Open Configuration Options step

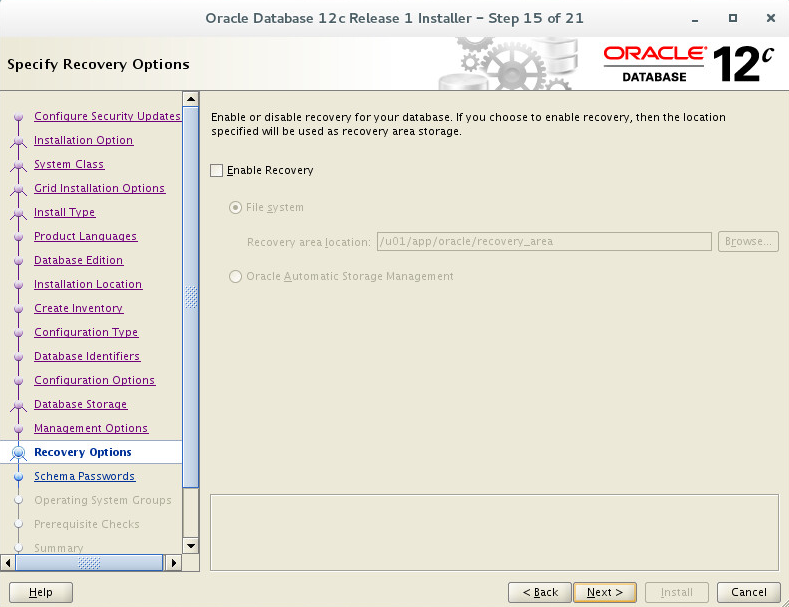click(95, 381)
